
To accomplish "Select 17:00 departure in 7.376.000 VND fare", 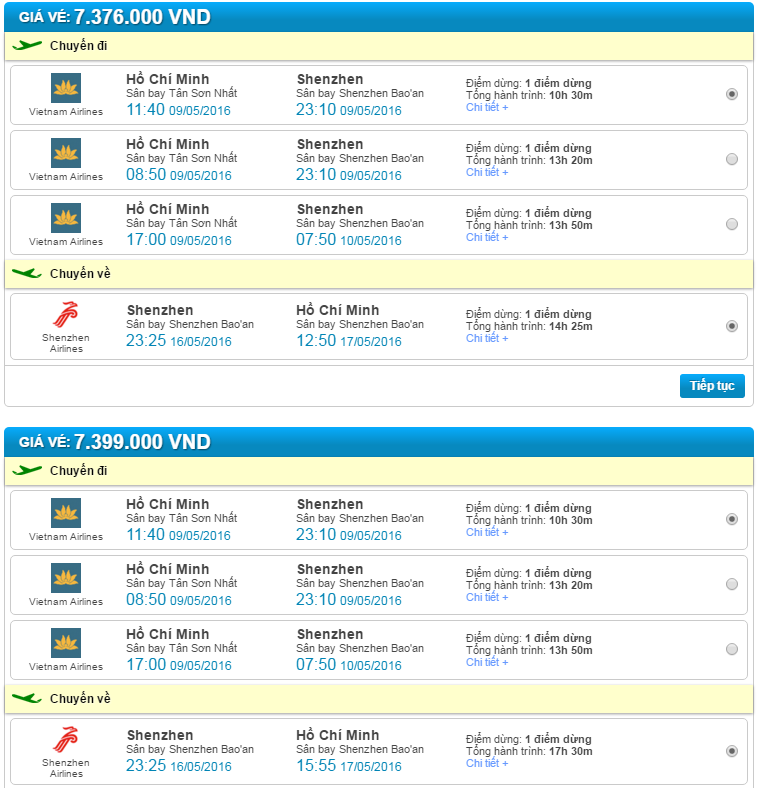I will click(x=732, y=224).
